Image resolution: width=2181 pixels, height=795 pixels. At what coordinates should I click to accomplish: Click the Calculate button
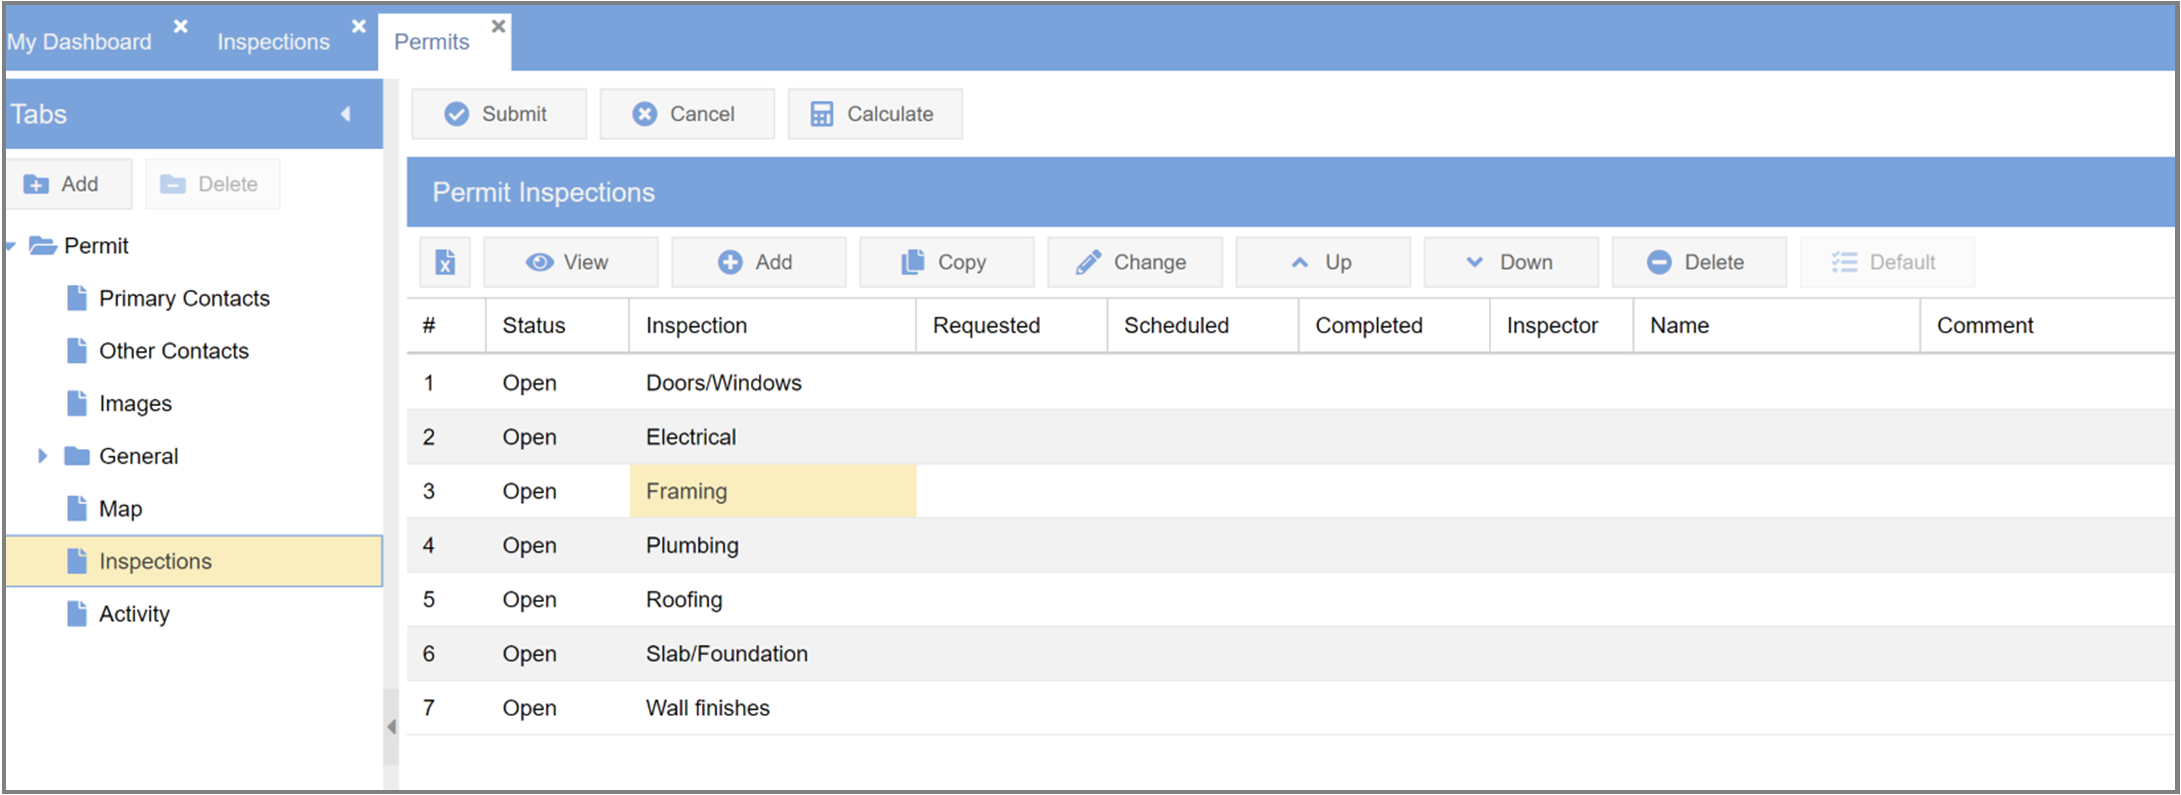coord(874,114)
